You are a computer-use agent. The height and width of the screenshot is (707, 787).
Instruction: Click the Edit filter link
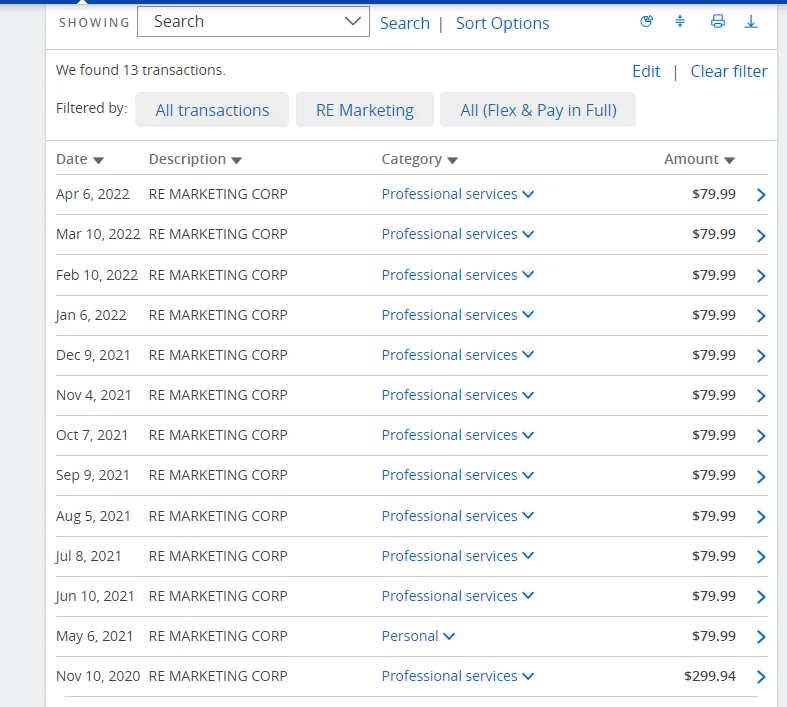pyautogui.click(x=646, y=71)
